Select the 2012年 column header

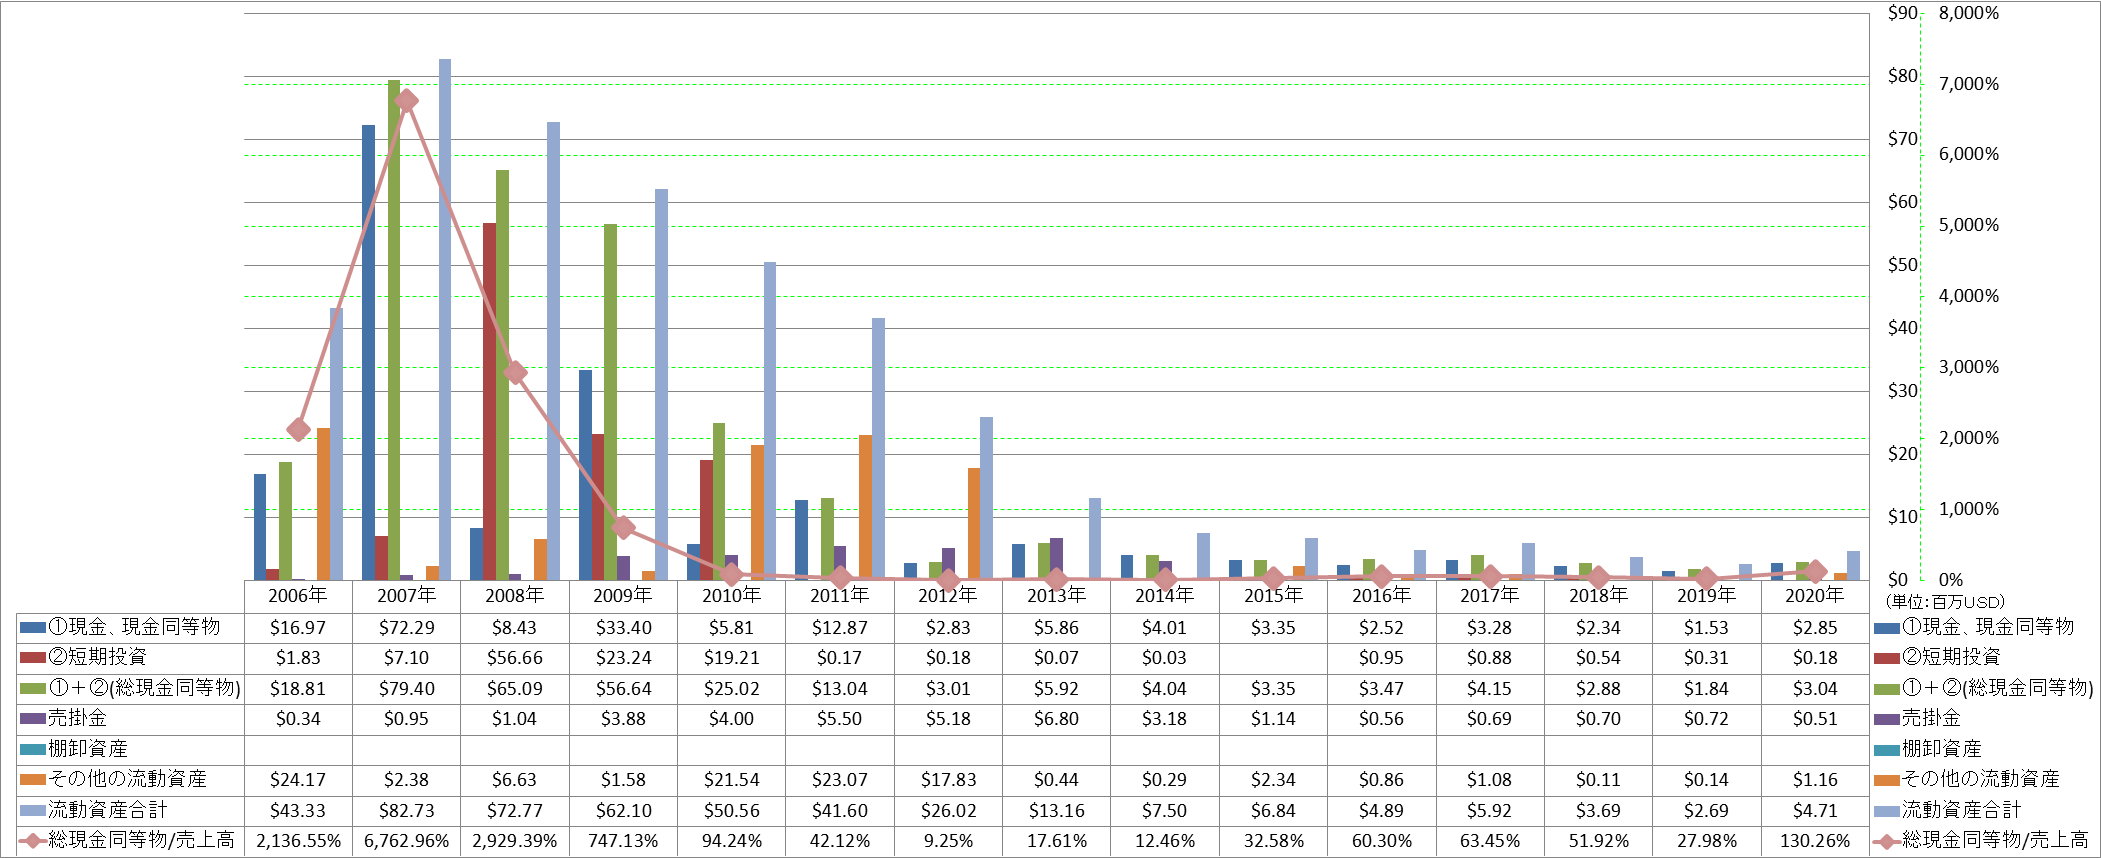[x=948, y=596]
